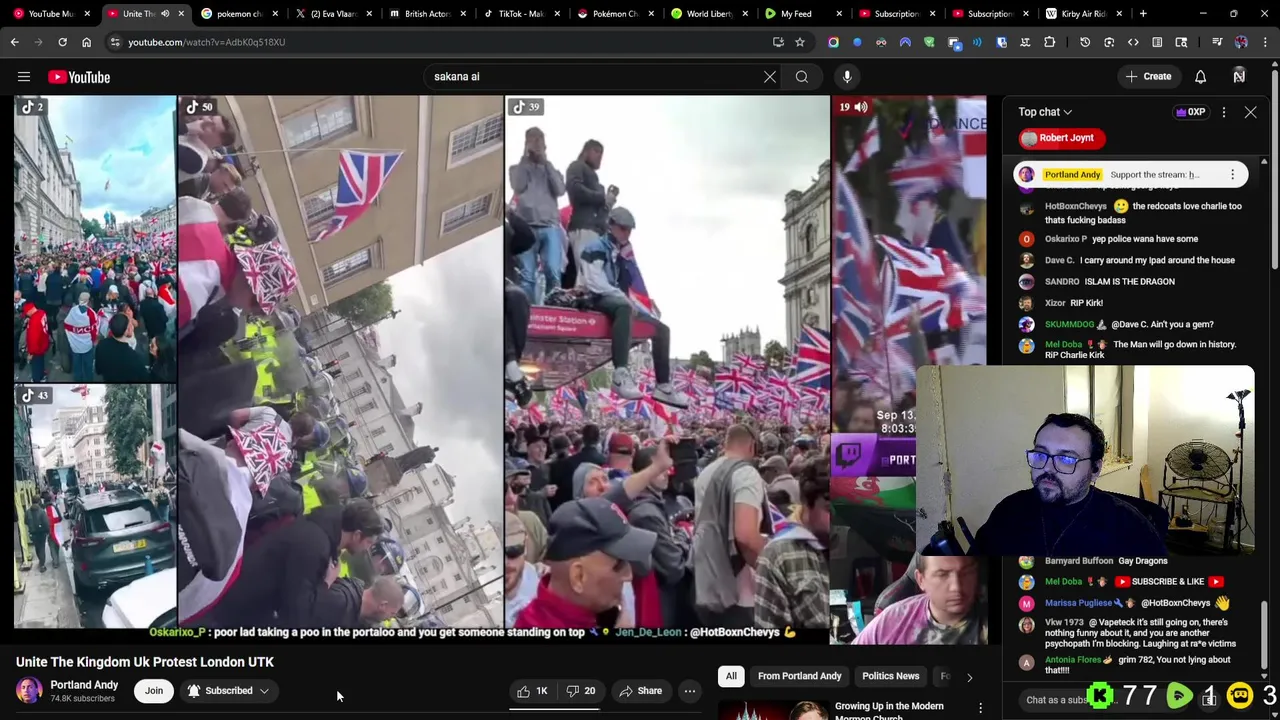Open the YouTube hamburger guide menu
The height and width of the screenshot is (720, 1280).
point(24,77)
